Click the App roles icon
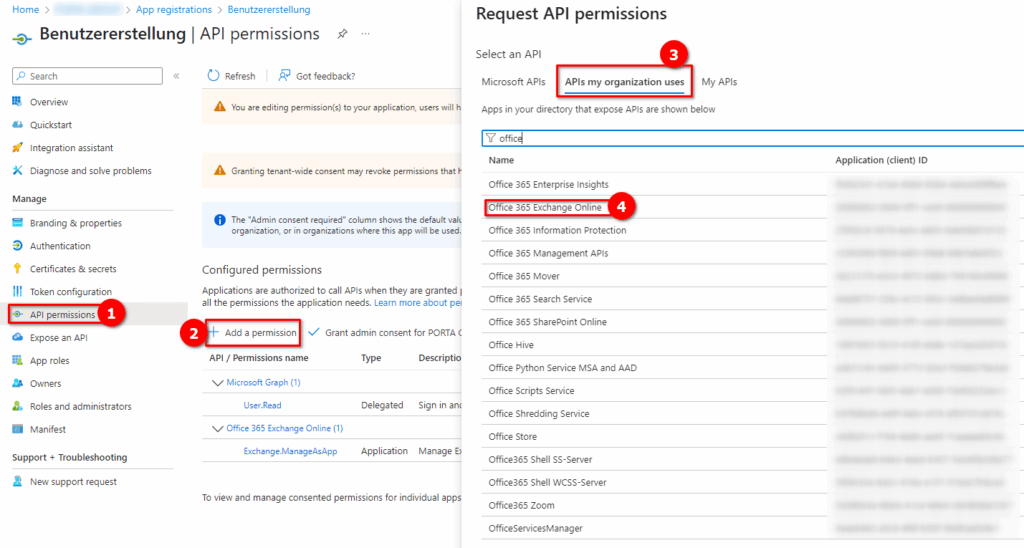This screenshot has width=1024, height=548. coord(18,360)
